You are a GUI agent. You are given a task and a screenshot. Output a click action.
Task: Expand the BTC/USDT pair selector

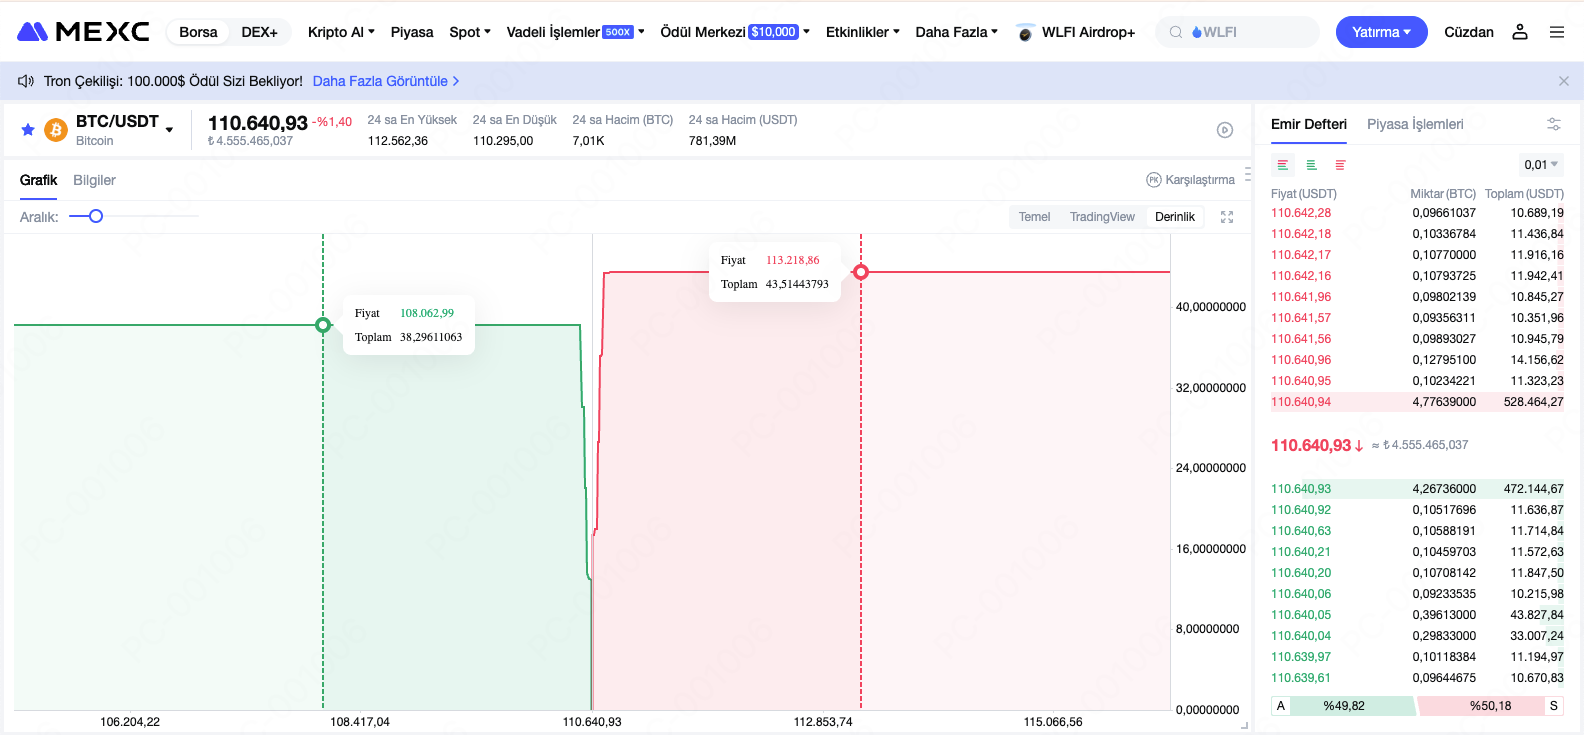[170, 130]
